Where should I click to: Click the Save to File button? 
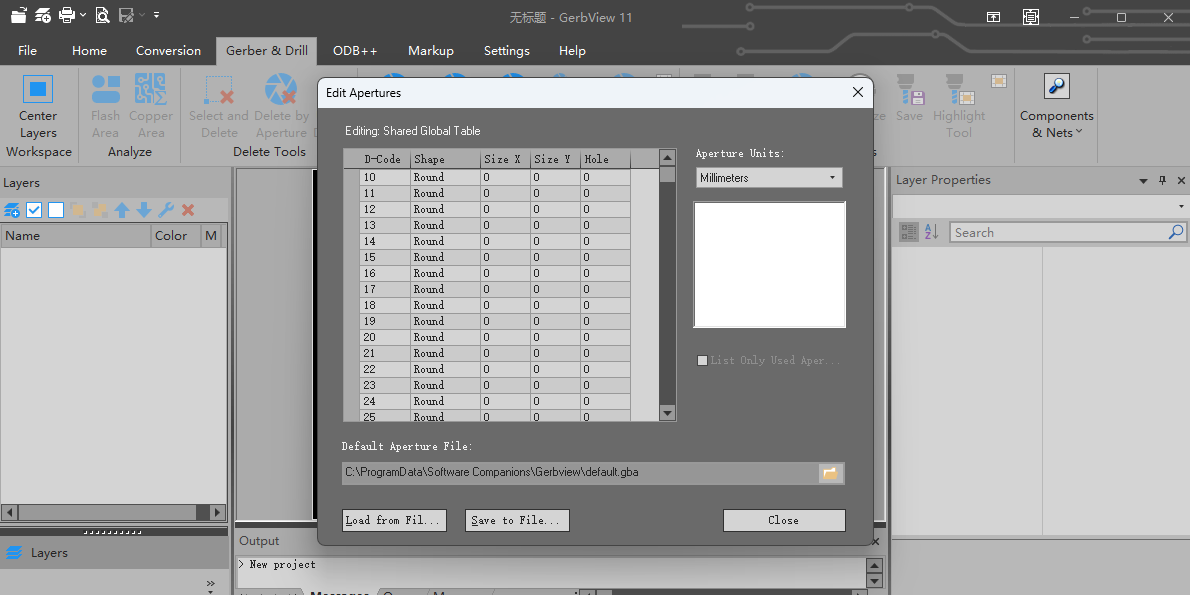click(518, 520)
